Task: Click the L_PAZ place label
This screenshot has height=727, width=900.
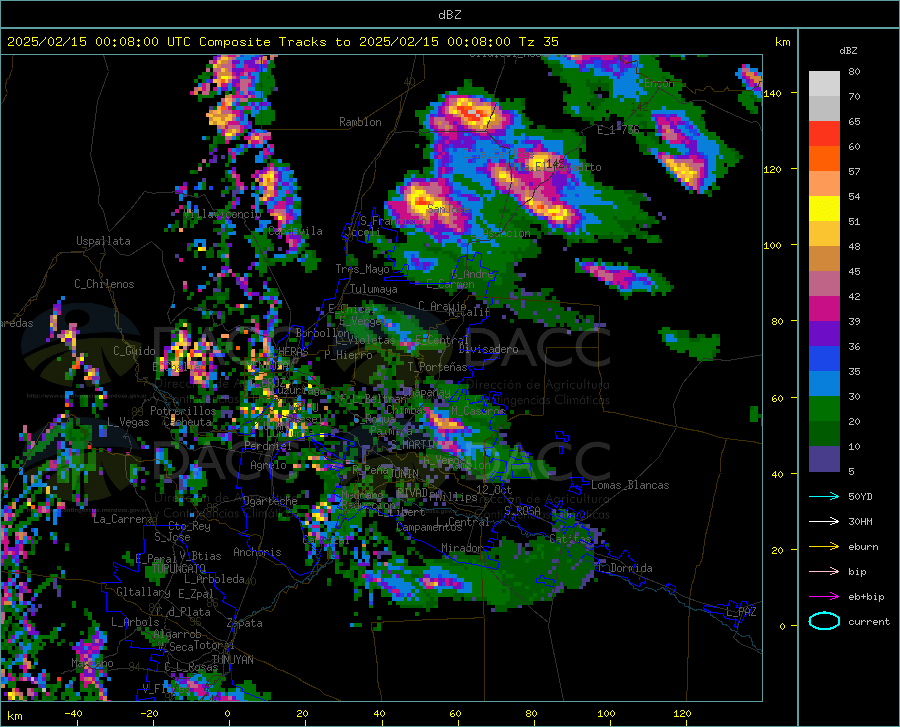Action: (x=741, y=612)
